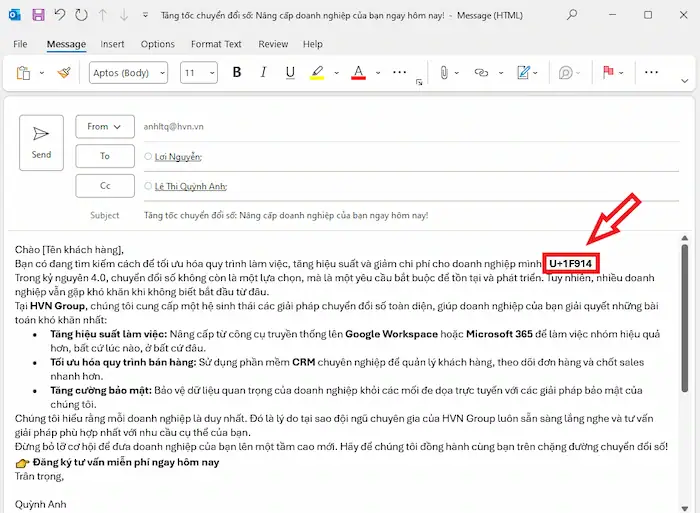This screenshot has width=700, height=513.
Task: Undo the last action
Action: (59, 15)
